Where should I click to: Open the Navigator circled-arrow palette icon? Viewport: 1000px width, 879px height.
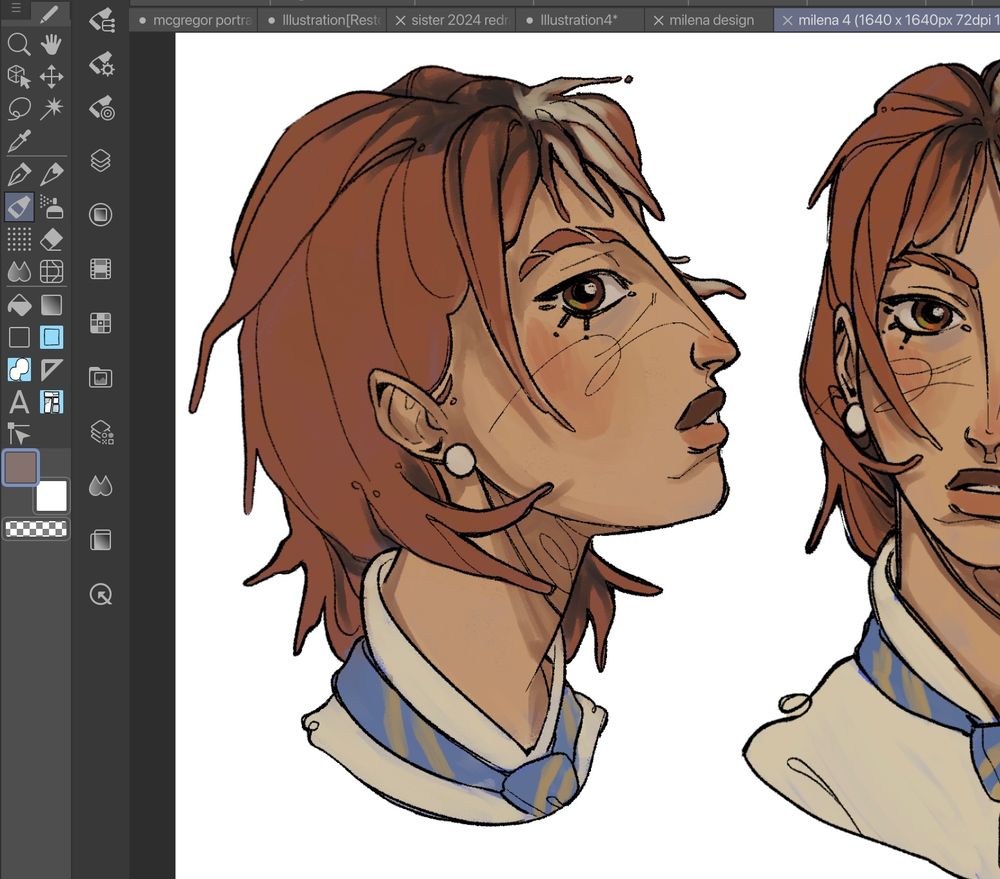point(101,595)
